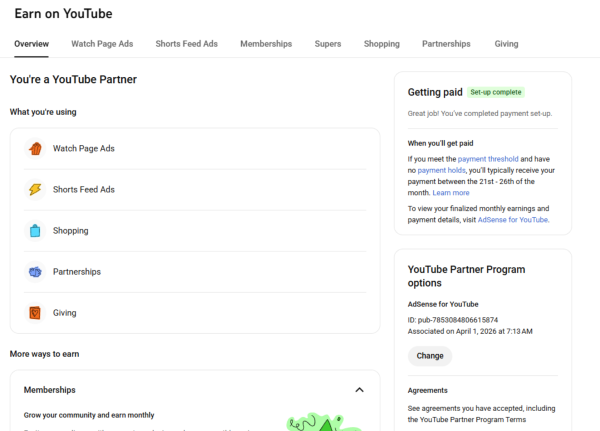Click the Agreements heading
The width and height of the screenshot is (600, 431).
pyautogui.click(x=427, y=390)
